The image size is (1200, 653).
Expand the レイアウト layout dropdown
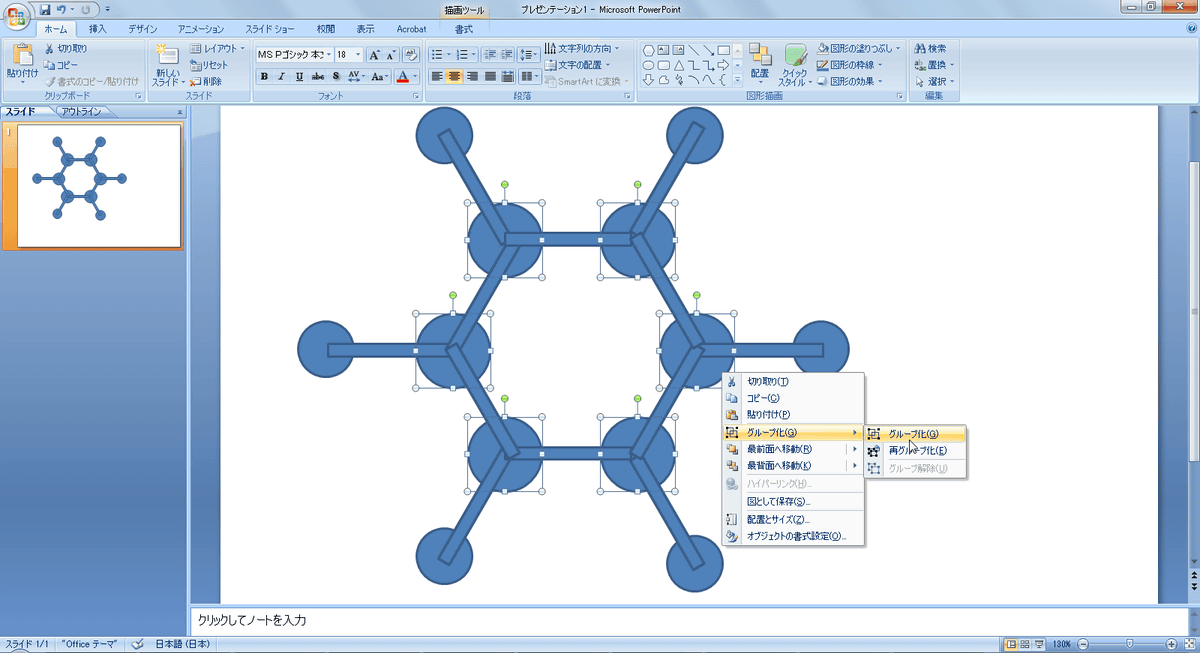[241, 48]
